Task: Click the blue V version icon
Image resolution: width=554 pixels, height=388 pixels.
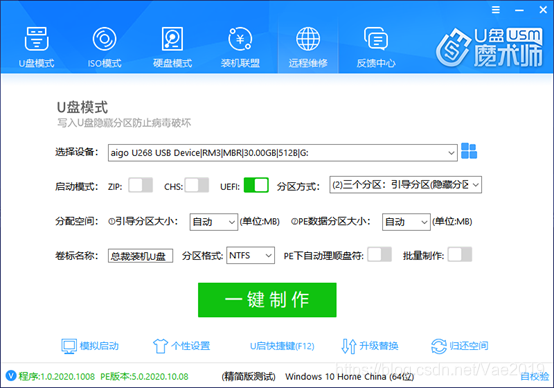Action: point(11,376)
